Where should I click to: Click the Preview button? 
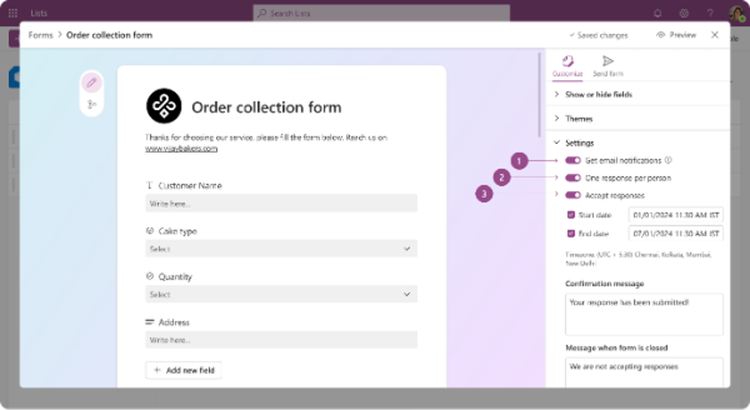[x=676, y=35]
